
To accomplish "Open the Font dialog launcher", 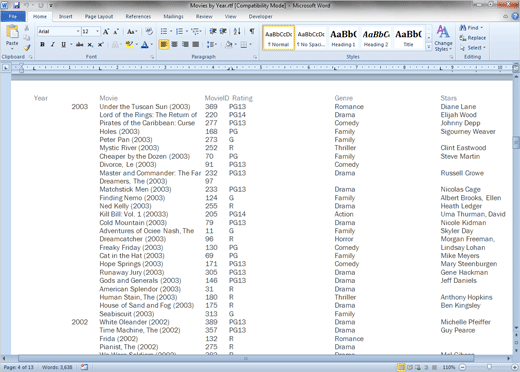I will 152,57.
